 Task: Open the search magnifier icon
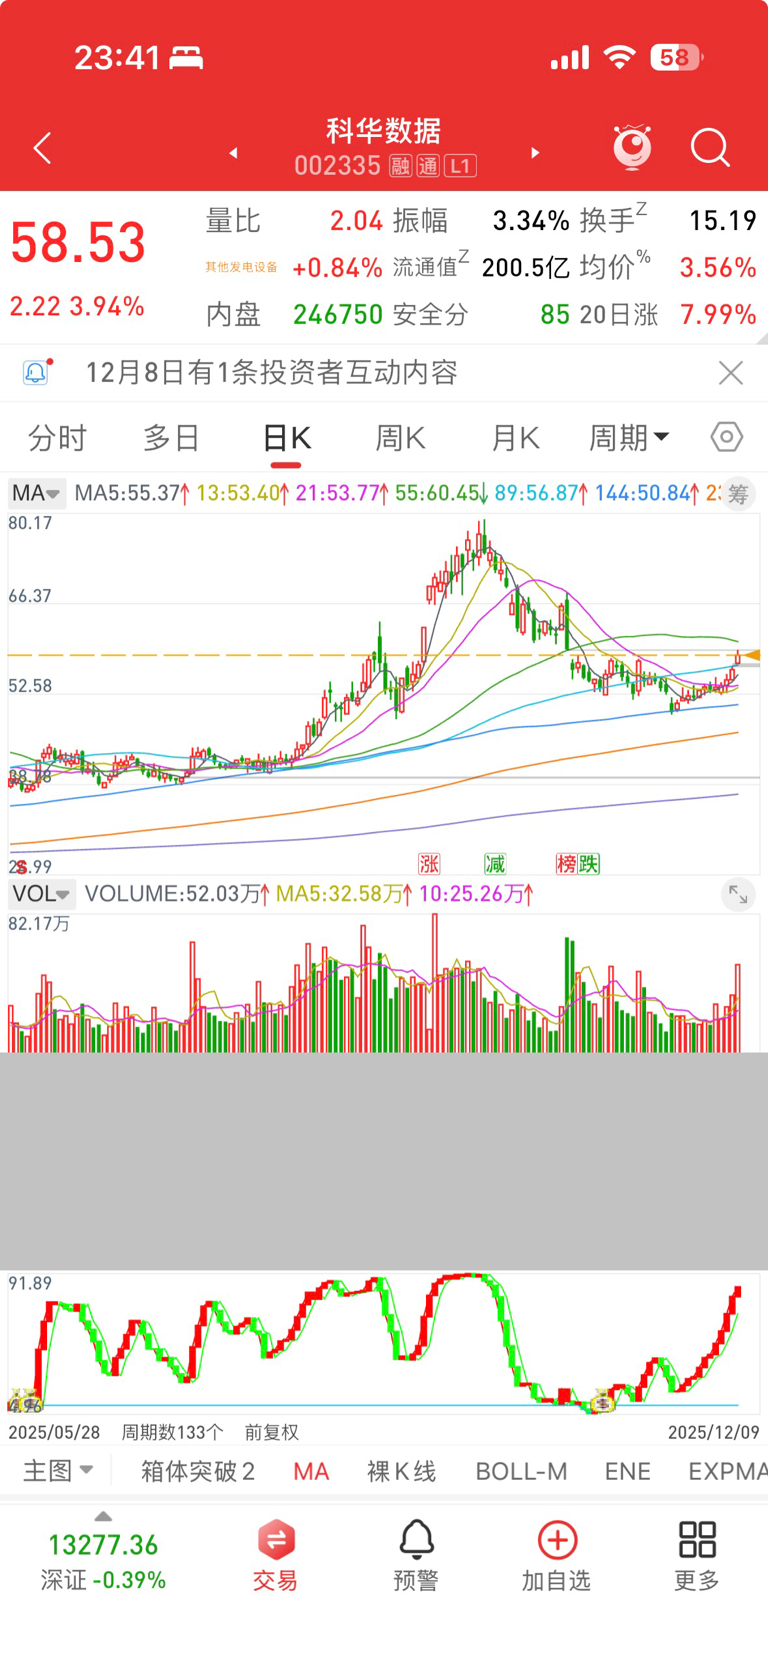(x=710, y=148)
